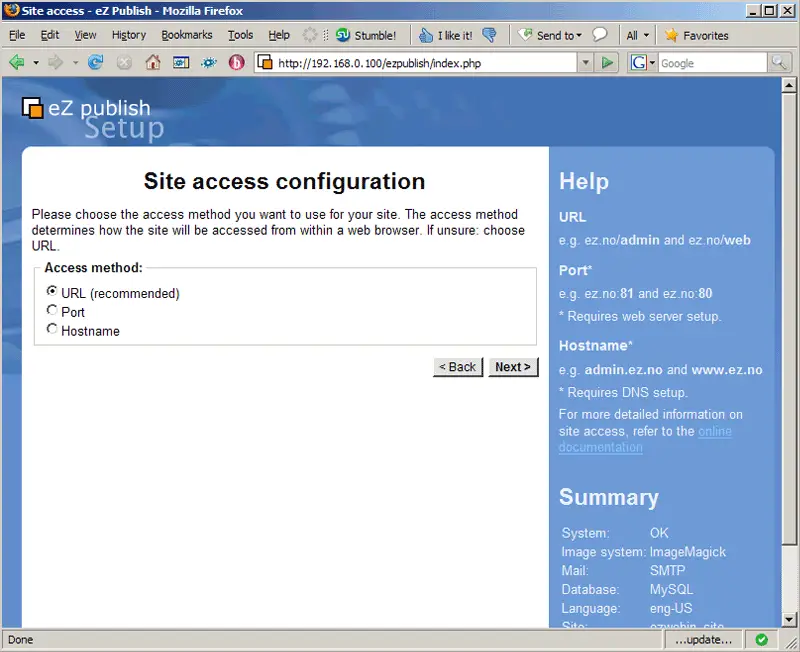Click the ...update... status bar panel
800x652 pixels.
pos(703,640)
